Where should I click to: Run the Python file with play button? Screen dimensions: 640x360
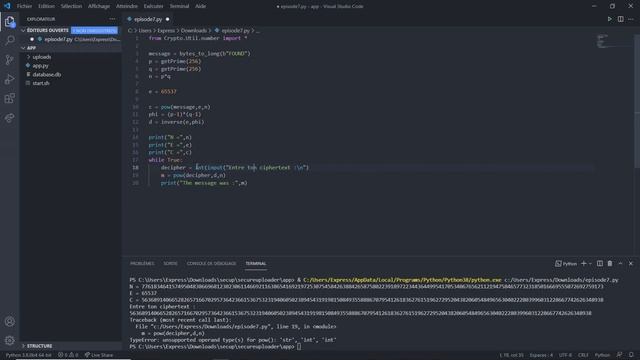point(609,19)
